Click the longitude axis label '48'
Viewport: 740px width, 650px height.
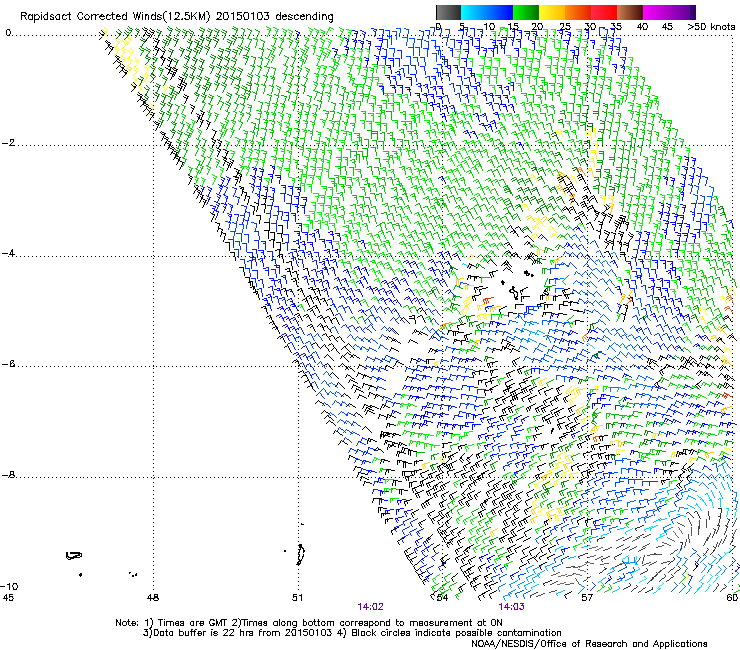click(x=153, y=598)
